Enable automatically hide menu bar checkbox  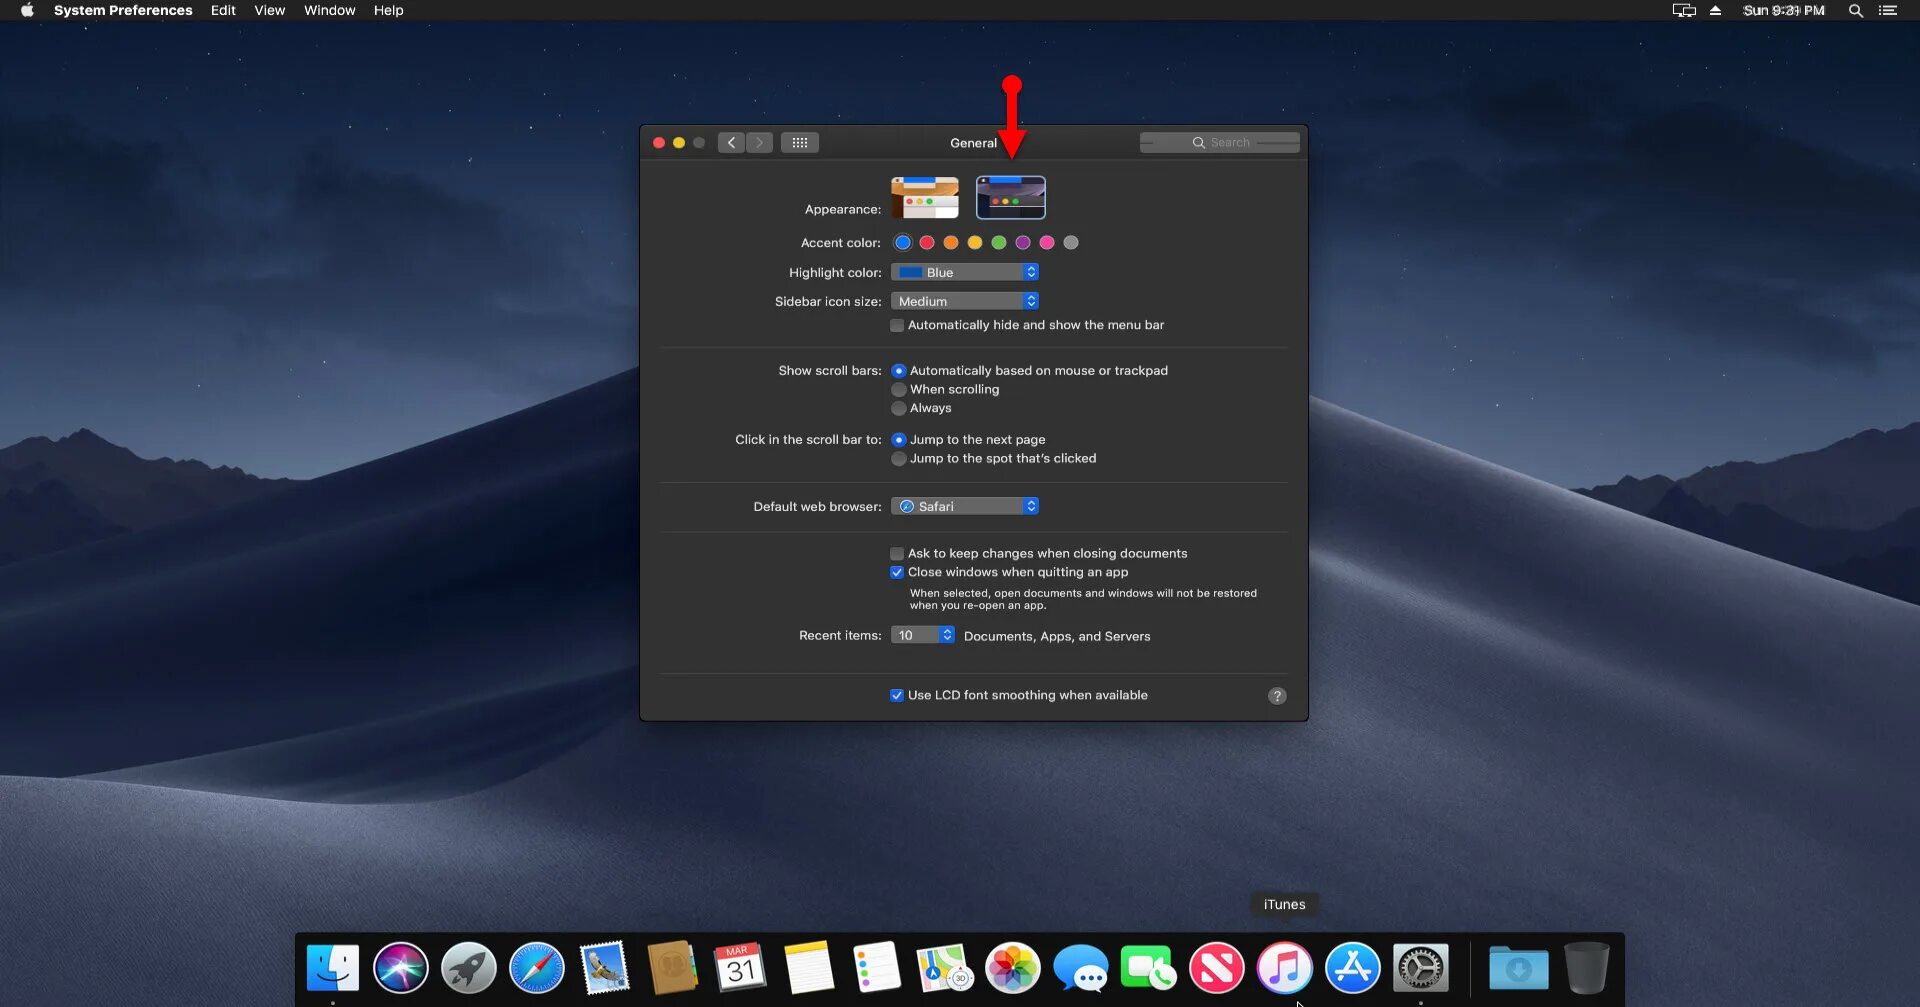897,325
